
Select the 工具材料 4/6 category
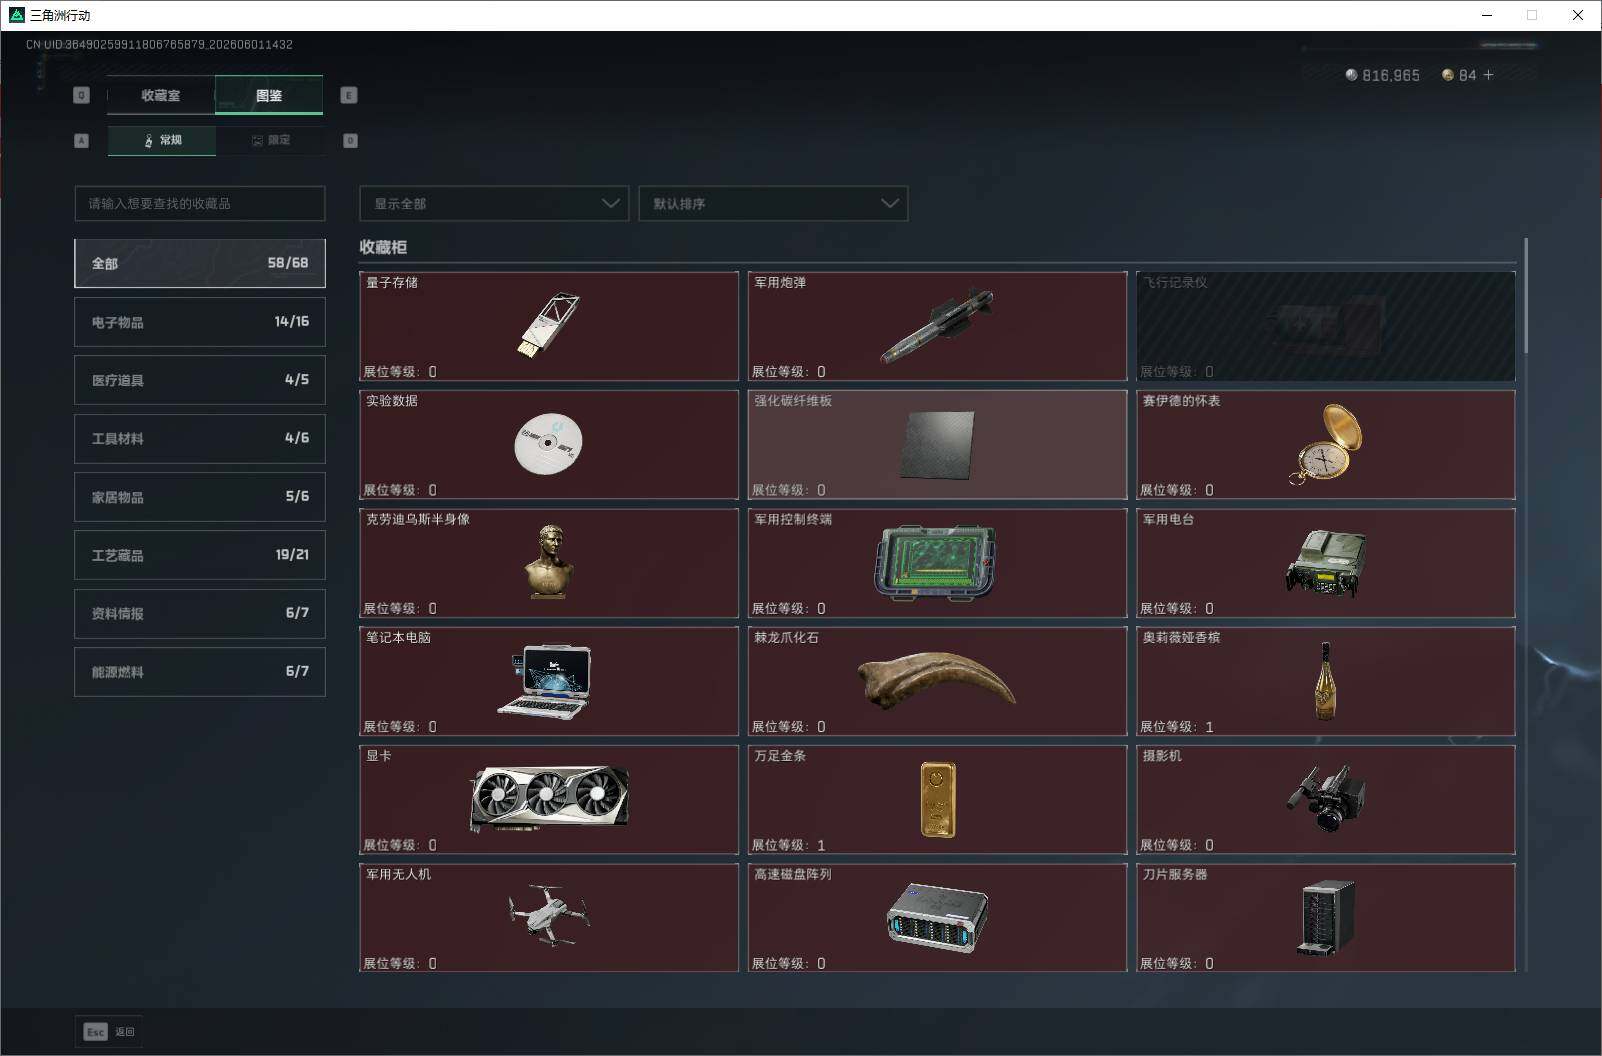coord(200,438)
